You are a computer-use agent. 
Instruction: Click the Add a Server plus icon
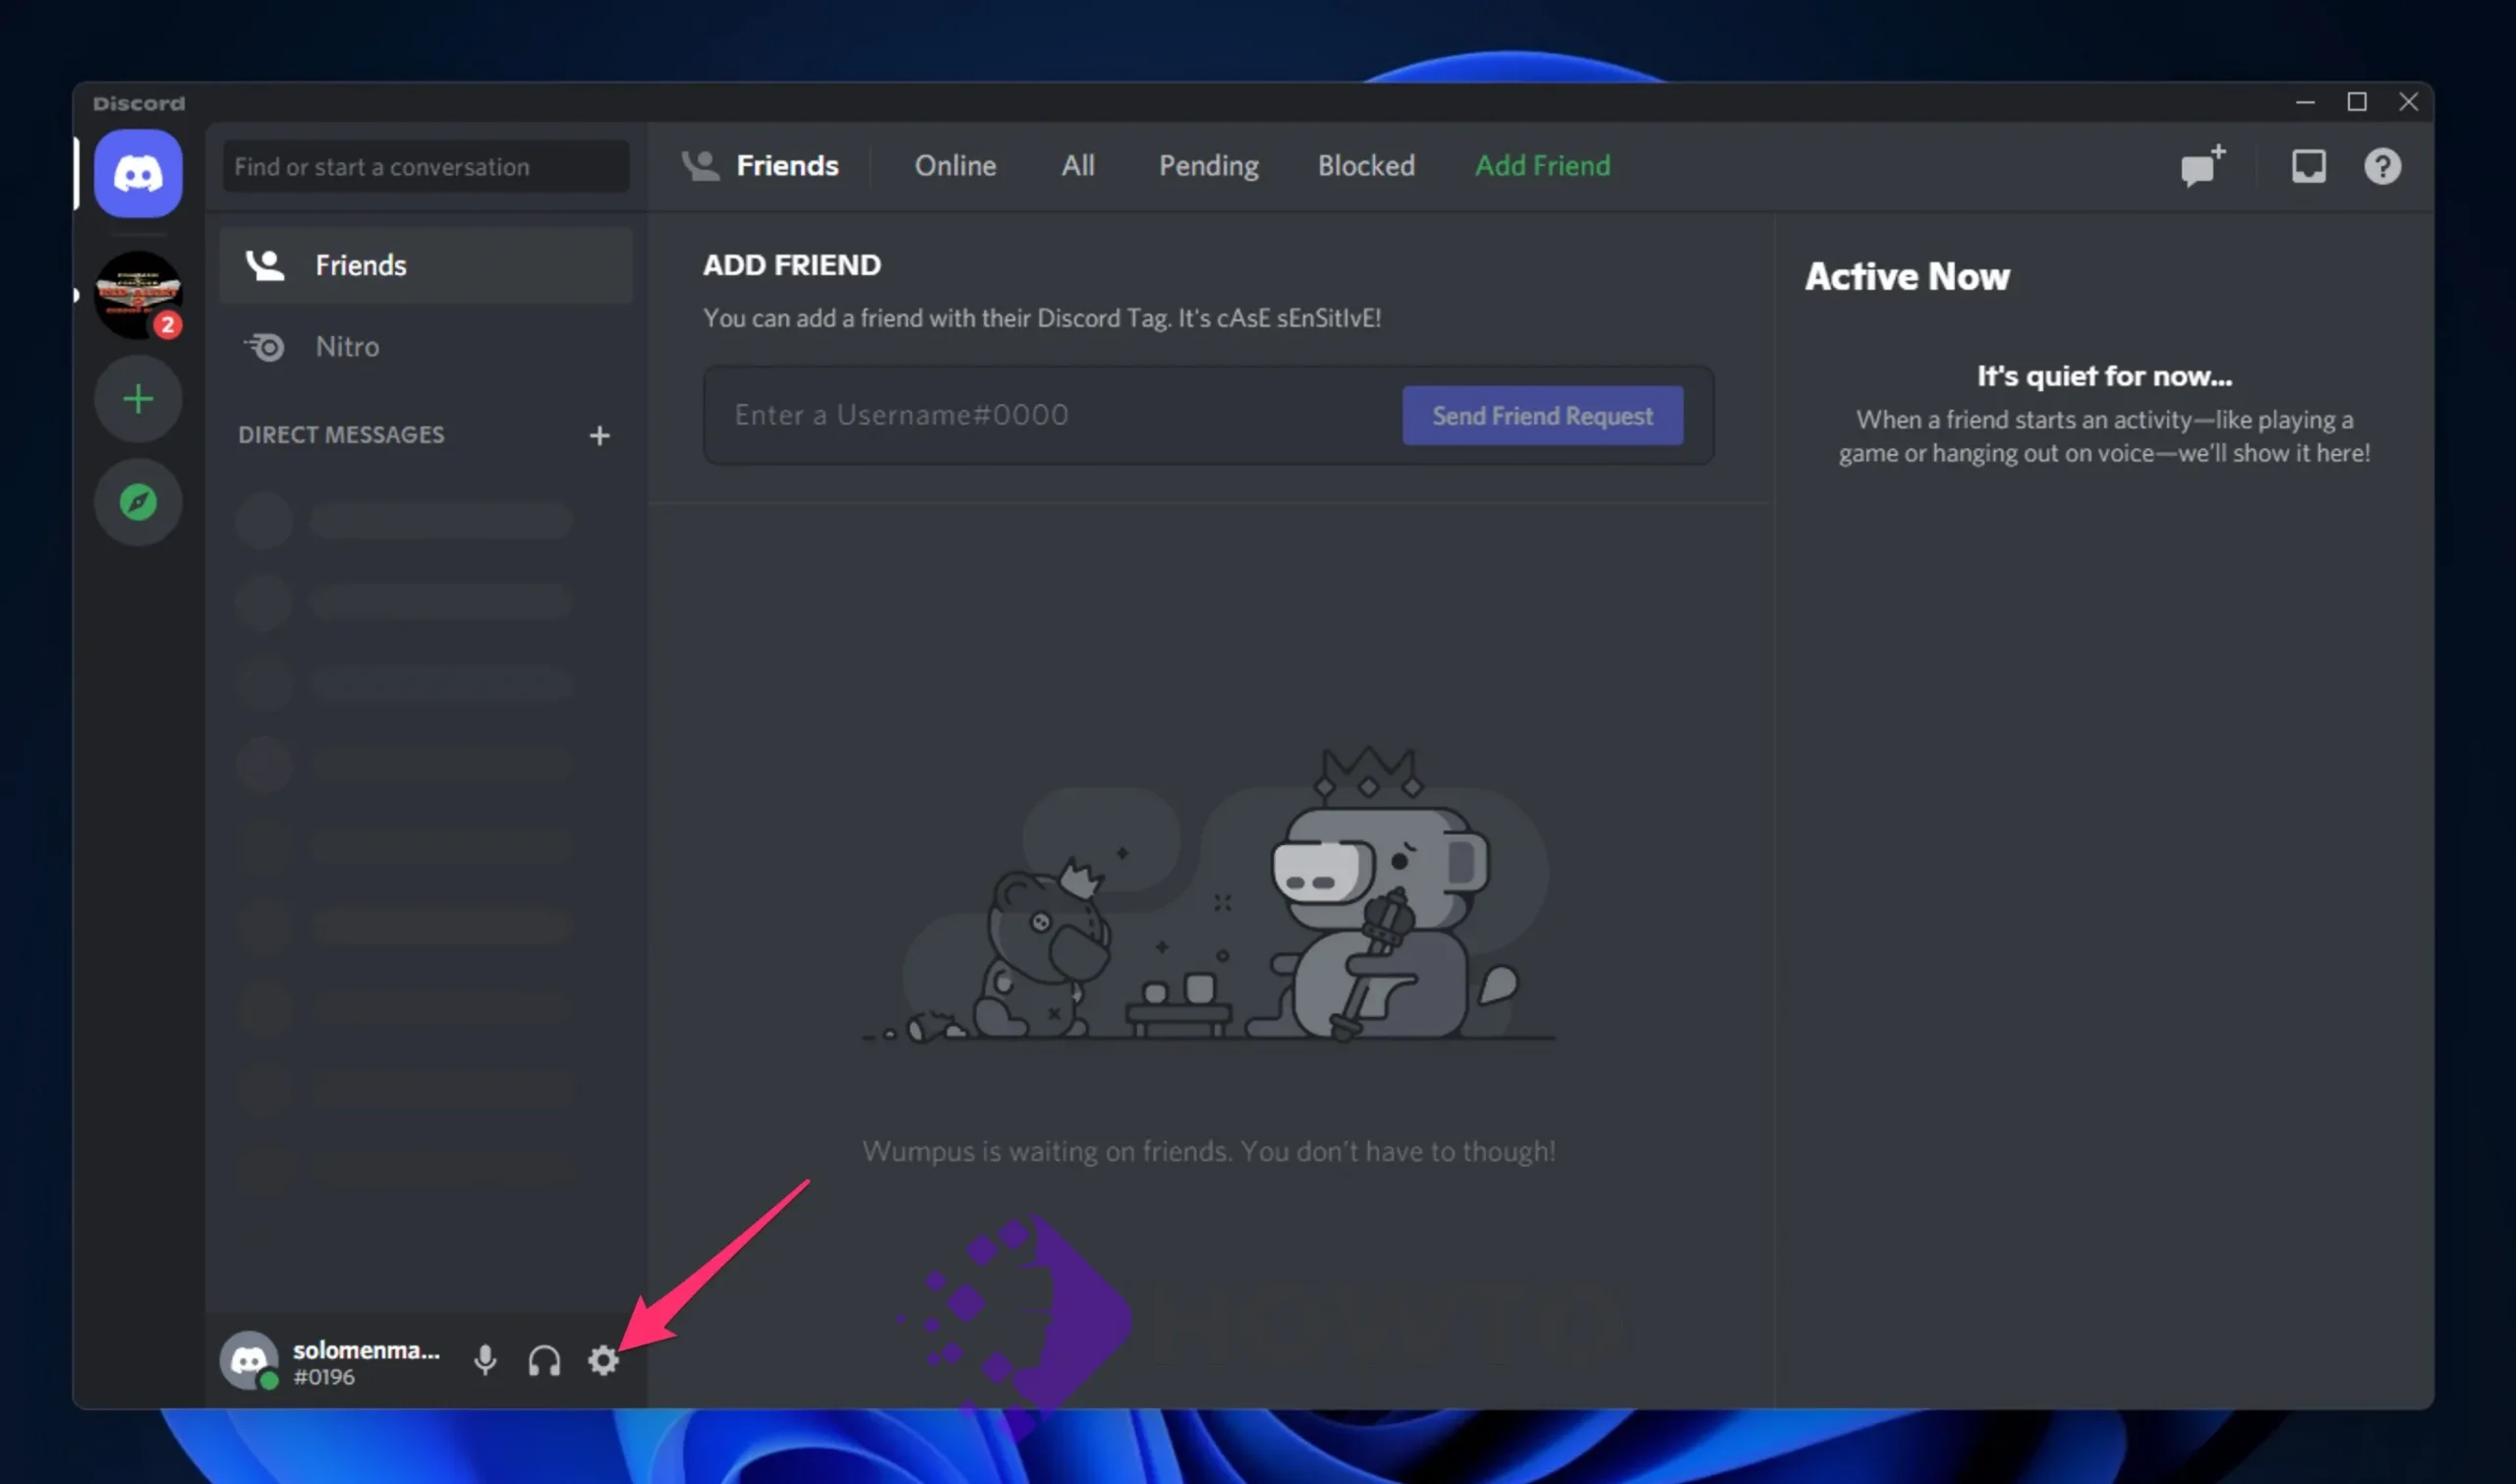coord(138,399)
